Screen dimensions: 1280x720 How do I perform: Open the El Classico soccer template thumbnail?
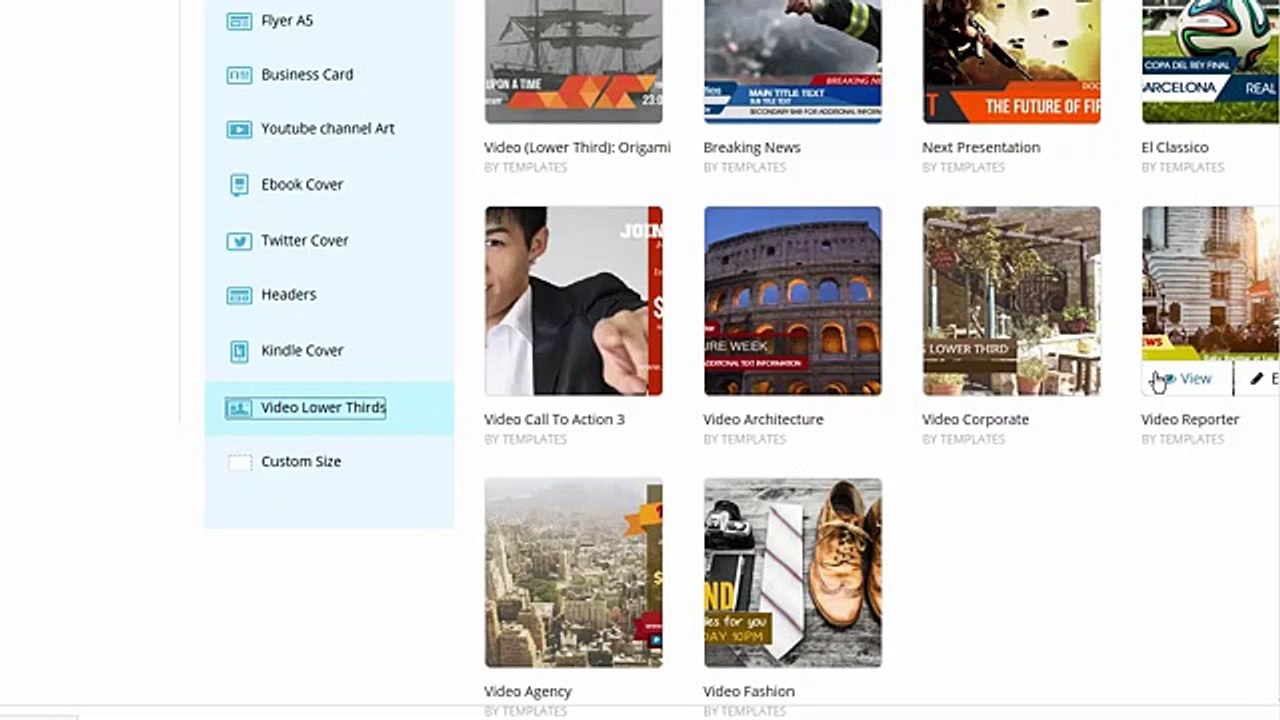(1211, 61)
